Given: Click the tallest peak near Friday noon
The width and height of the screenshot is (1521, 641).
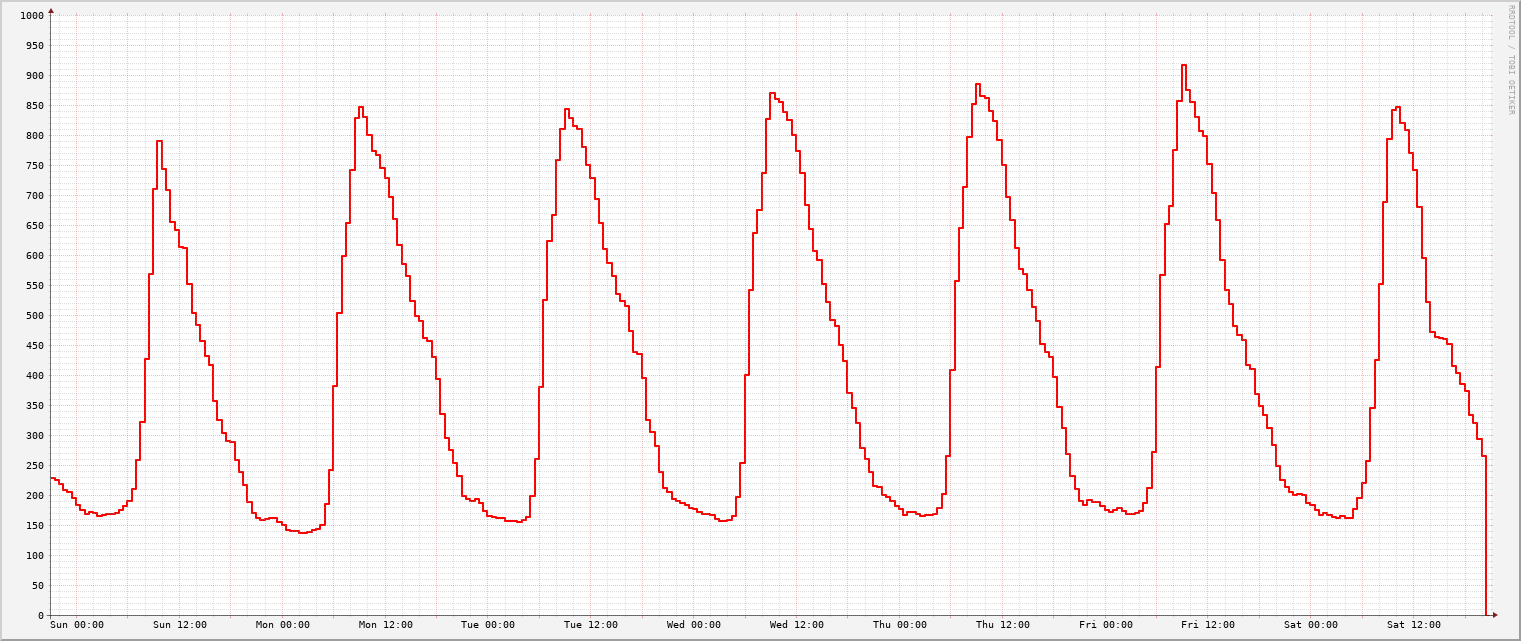Looking at the screenshot, I should point(1184,65).
